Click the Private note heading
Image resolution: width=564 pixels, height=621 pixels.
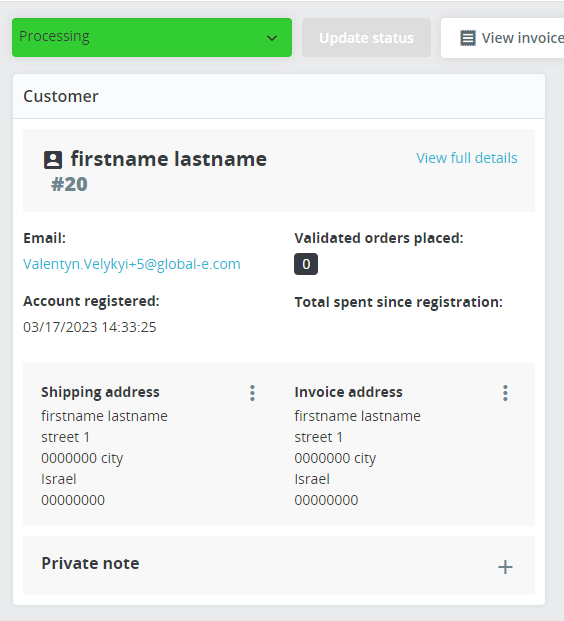[x=90, y=563]
